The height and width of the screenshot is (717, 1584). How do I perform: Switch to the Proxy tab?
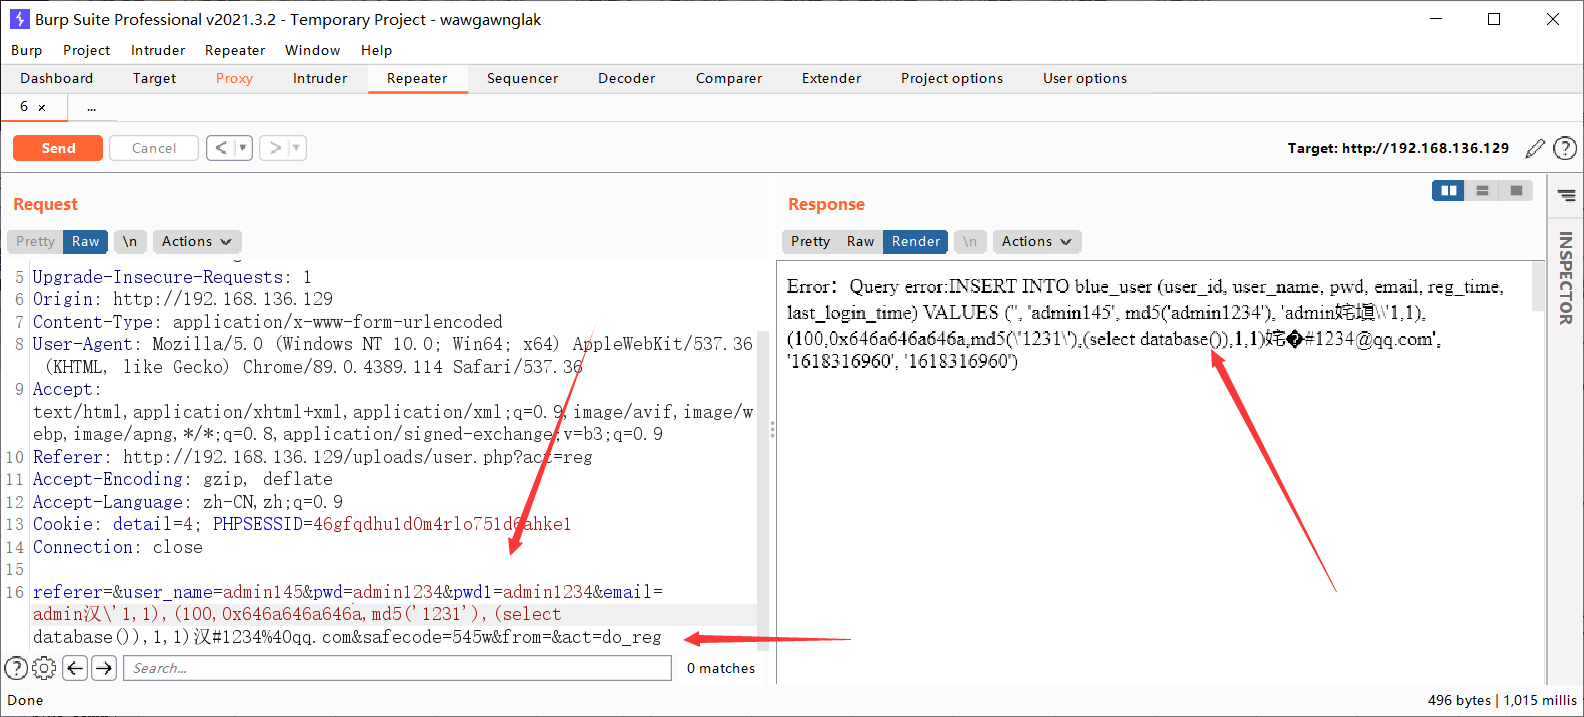[x=234, y=78]
